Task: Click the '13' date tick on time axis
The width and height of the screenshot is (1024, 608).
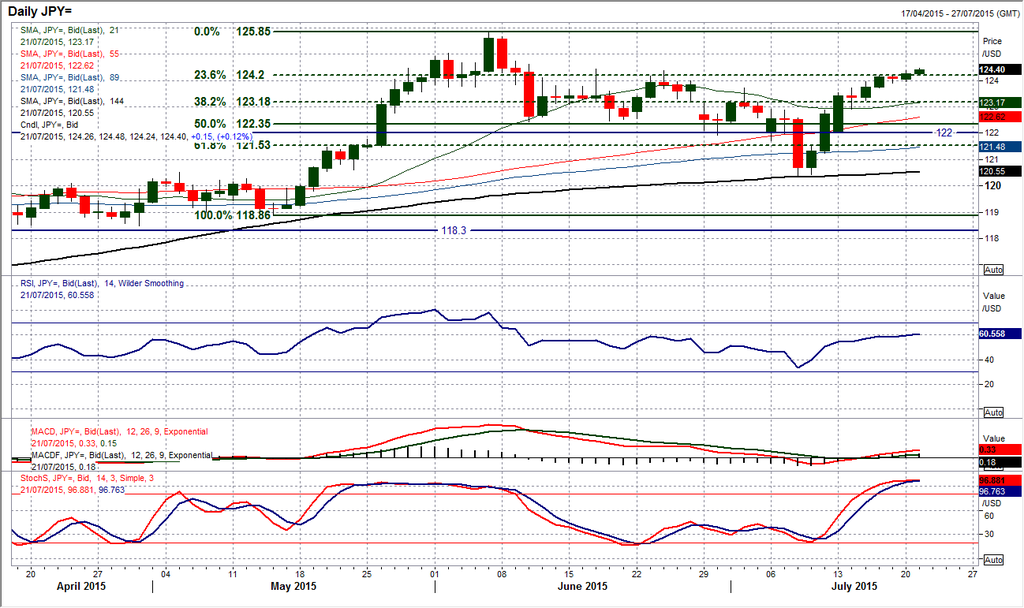Action: click(x=839, y=574)
